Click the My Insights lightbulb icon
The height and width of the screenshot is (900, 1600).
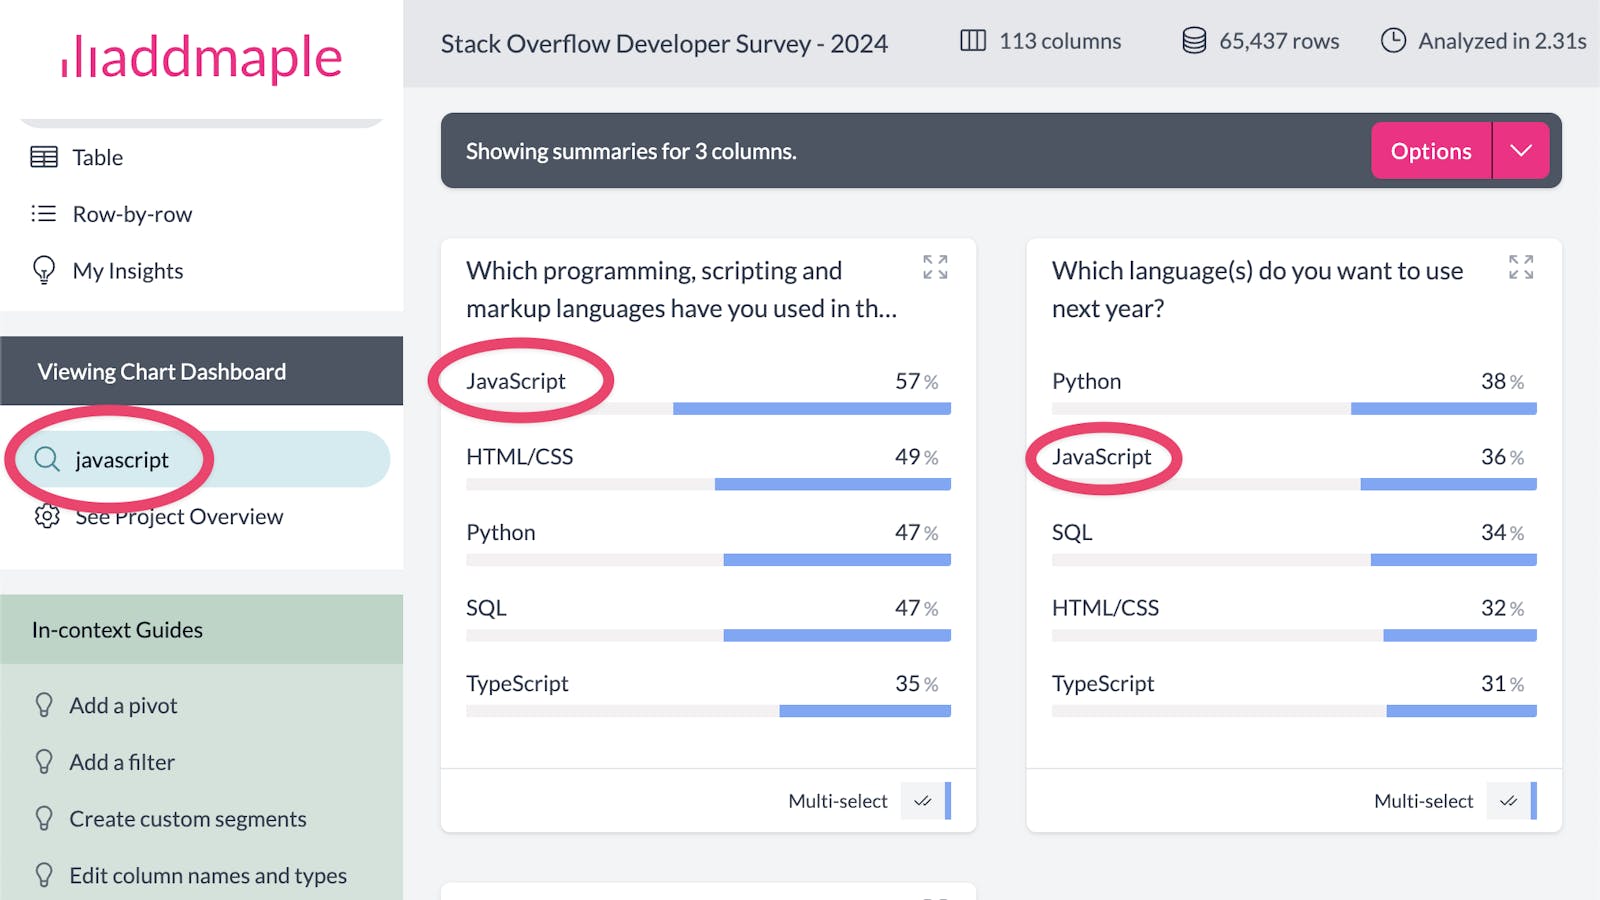pos(44,271)
